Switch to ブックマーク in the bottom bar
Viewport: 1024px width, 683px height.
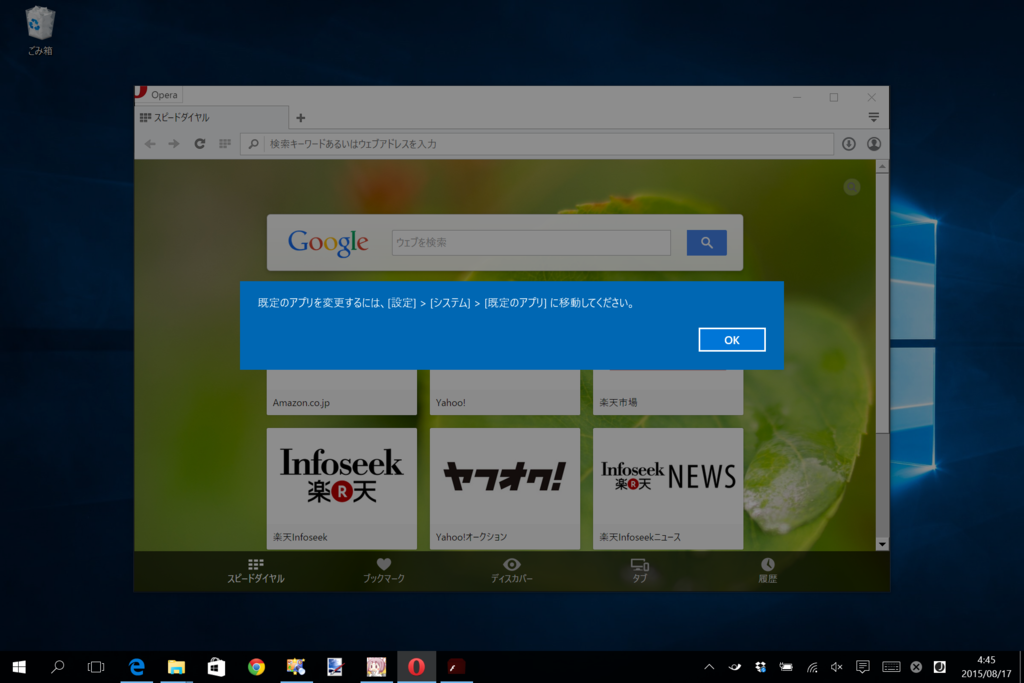(383, 571)
